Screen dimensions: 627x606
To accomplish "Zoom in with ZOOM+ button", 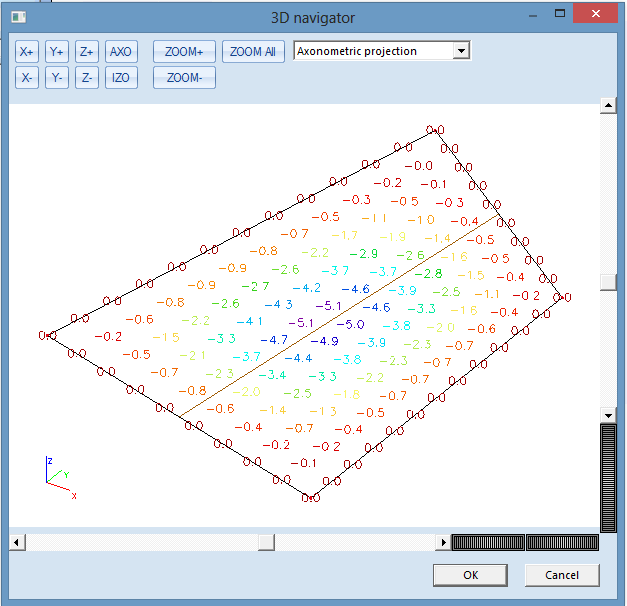I will [x=184, y=52].
